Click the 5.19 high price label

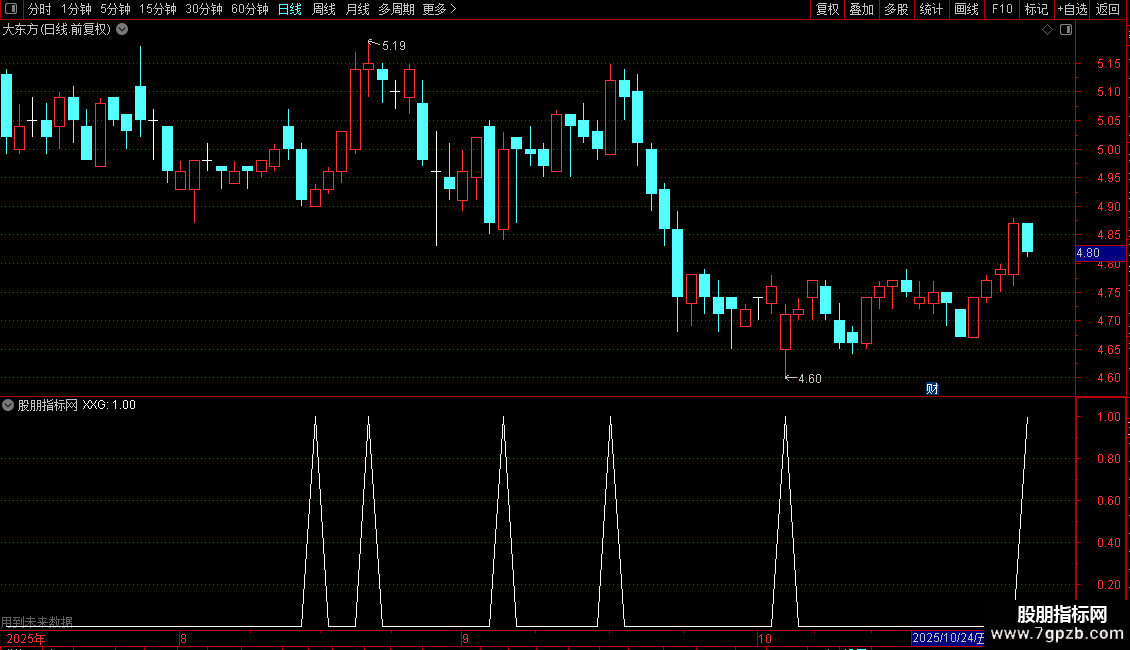[393, 46]
